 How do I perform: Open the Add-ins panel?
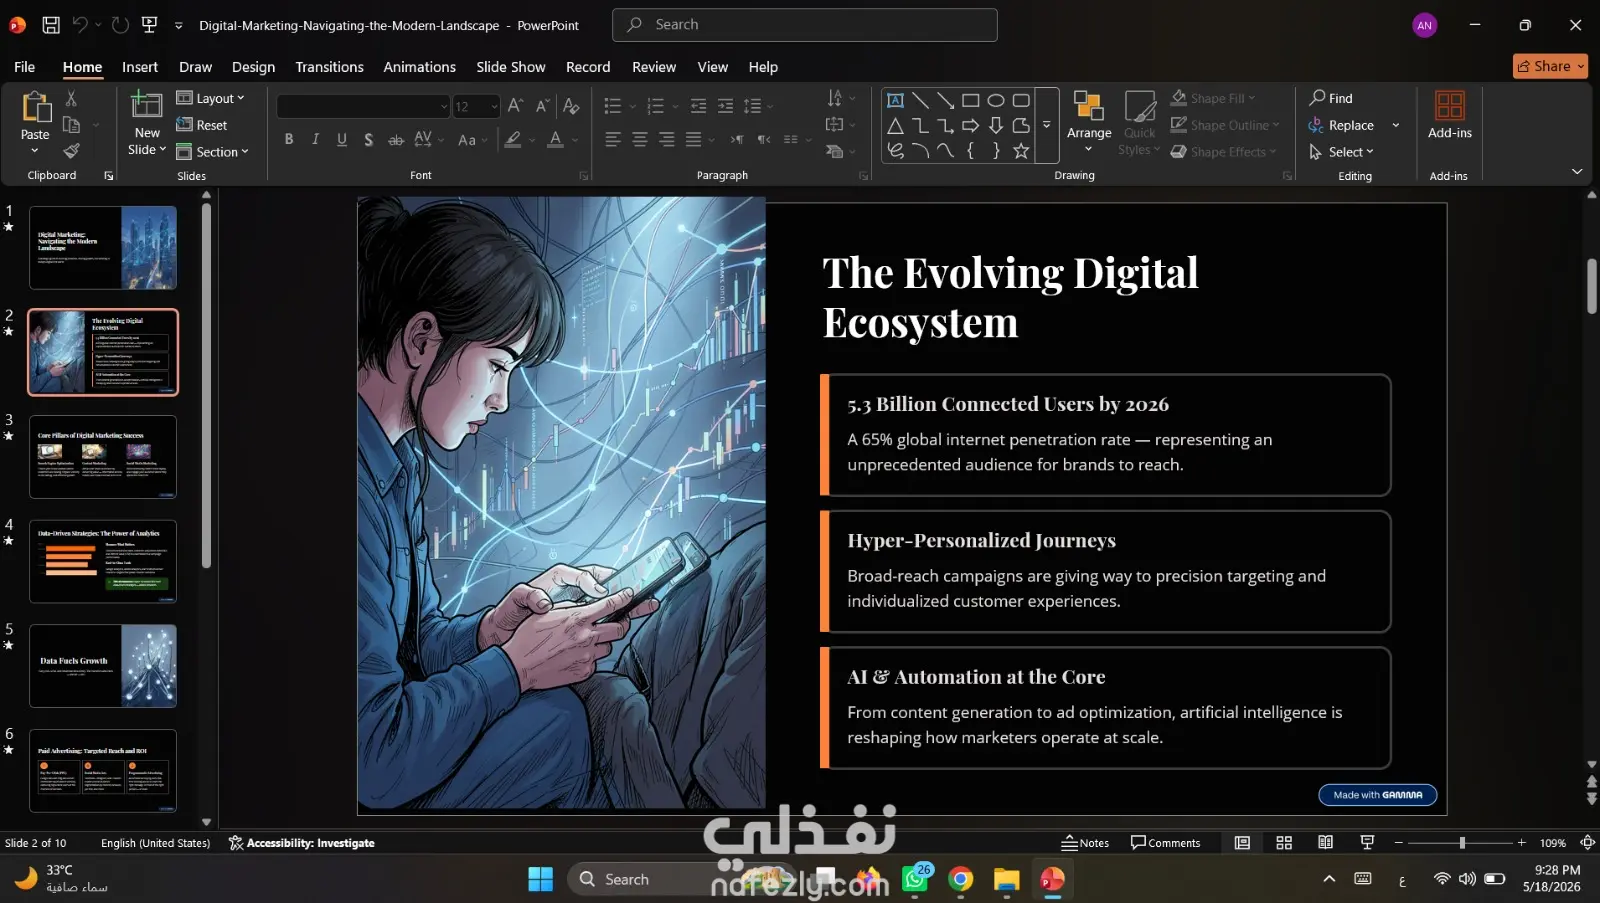point(1450,115)
